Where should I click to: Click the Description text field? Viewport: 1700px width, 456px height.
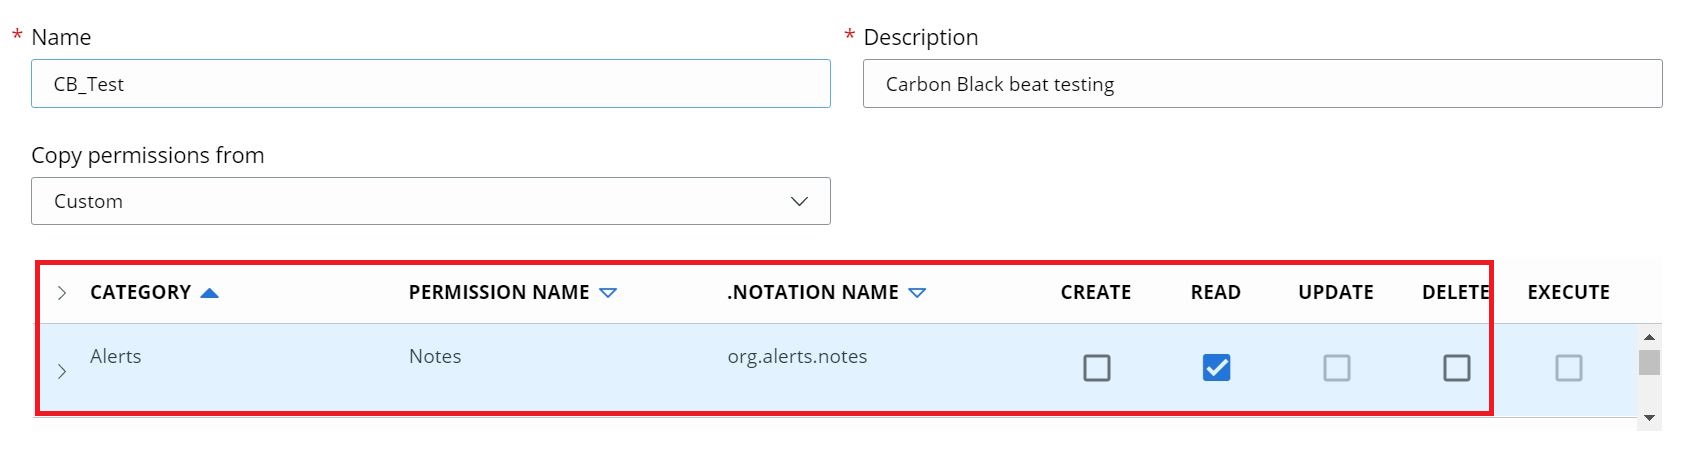coord(1262,84)
